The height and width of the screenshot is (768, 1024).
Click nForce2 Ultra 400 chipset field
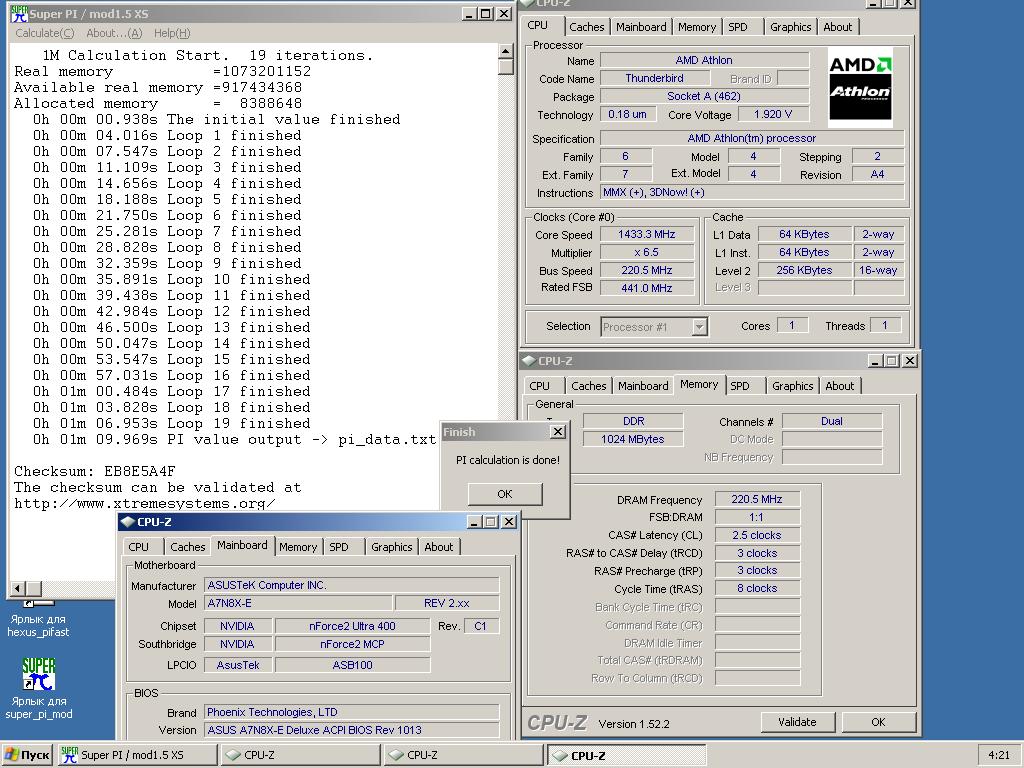[x=353, y=626]
